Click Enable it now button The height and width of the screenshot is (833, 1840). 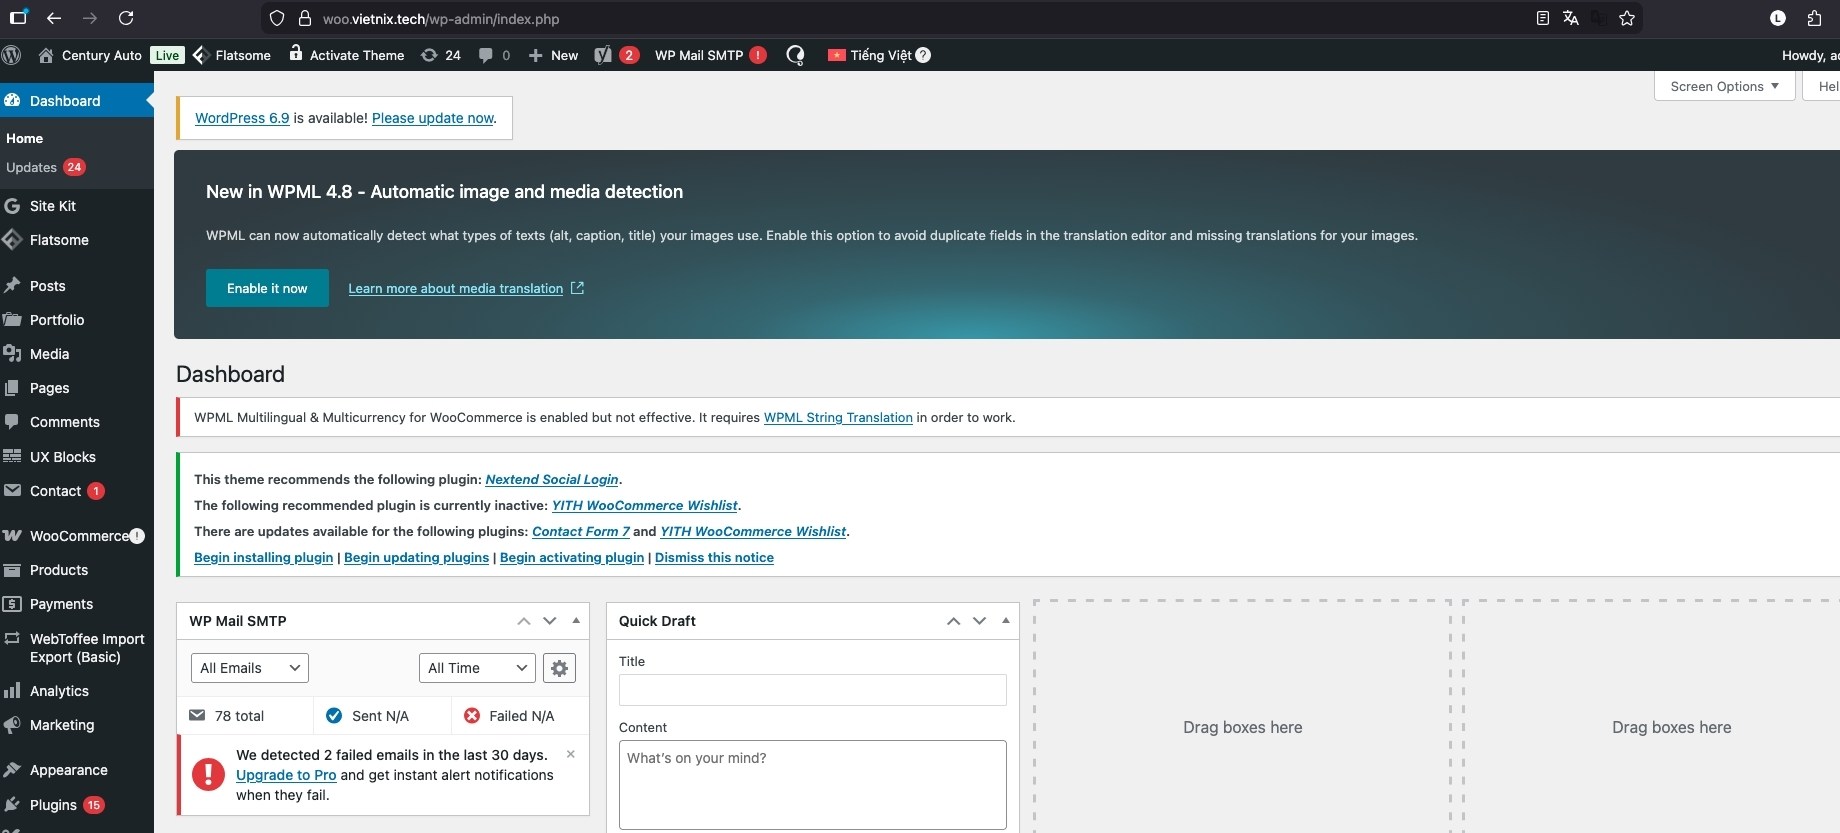(x=267, y=288)
